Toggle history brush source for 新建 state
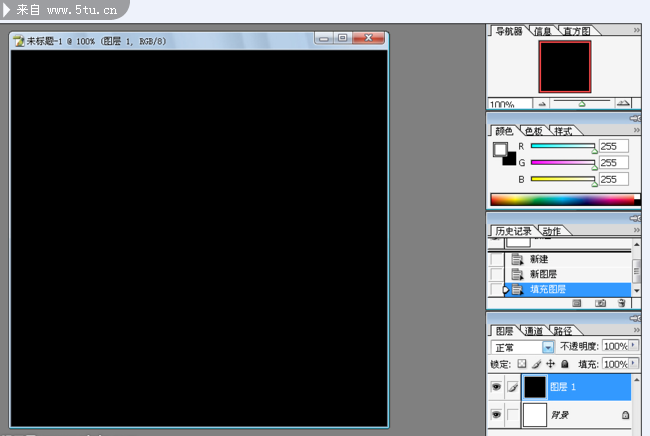The height and width of the screenshot is (436, 650). (x=497, y=259)
